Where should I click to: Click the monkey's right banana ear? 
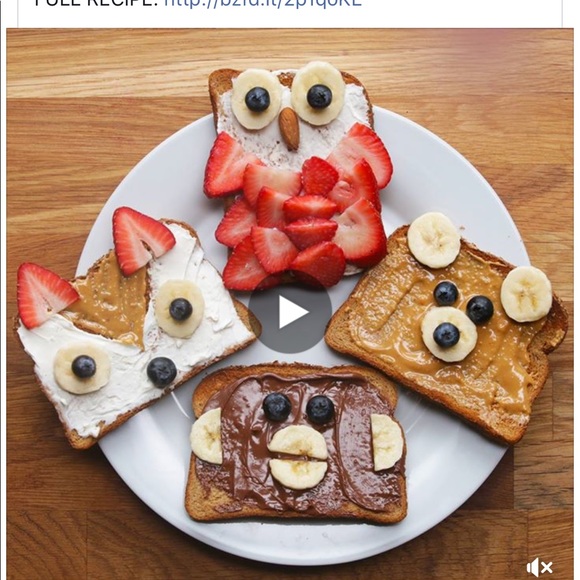point(387,442)
